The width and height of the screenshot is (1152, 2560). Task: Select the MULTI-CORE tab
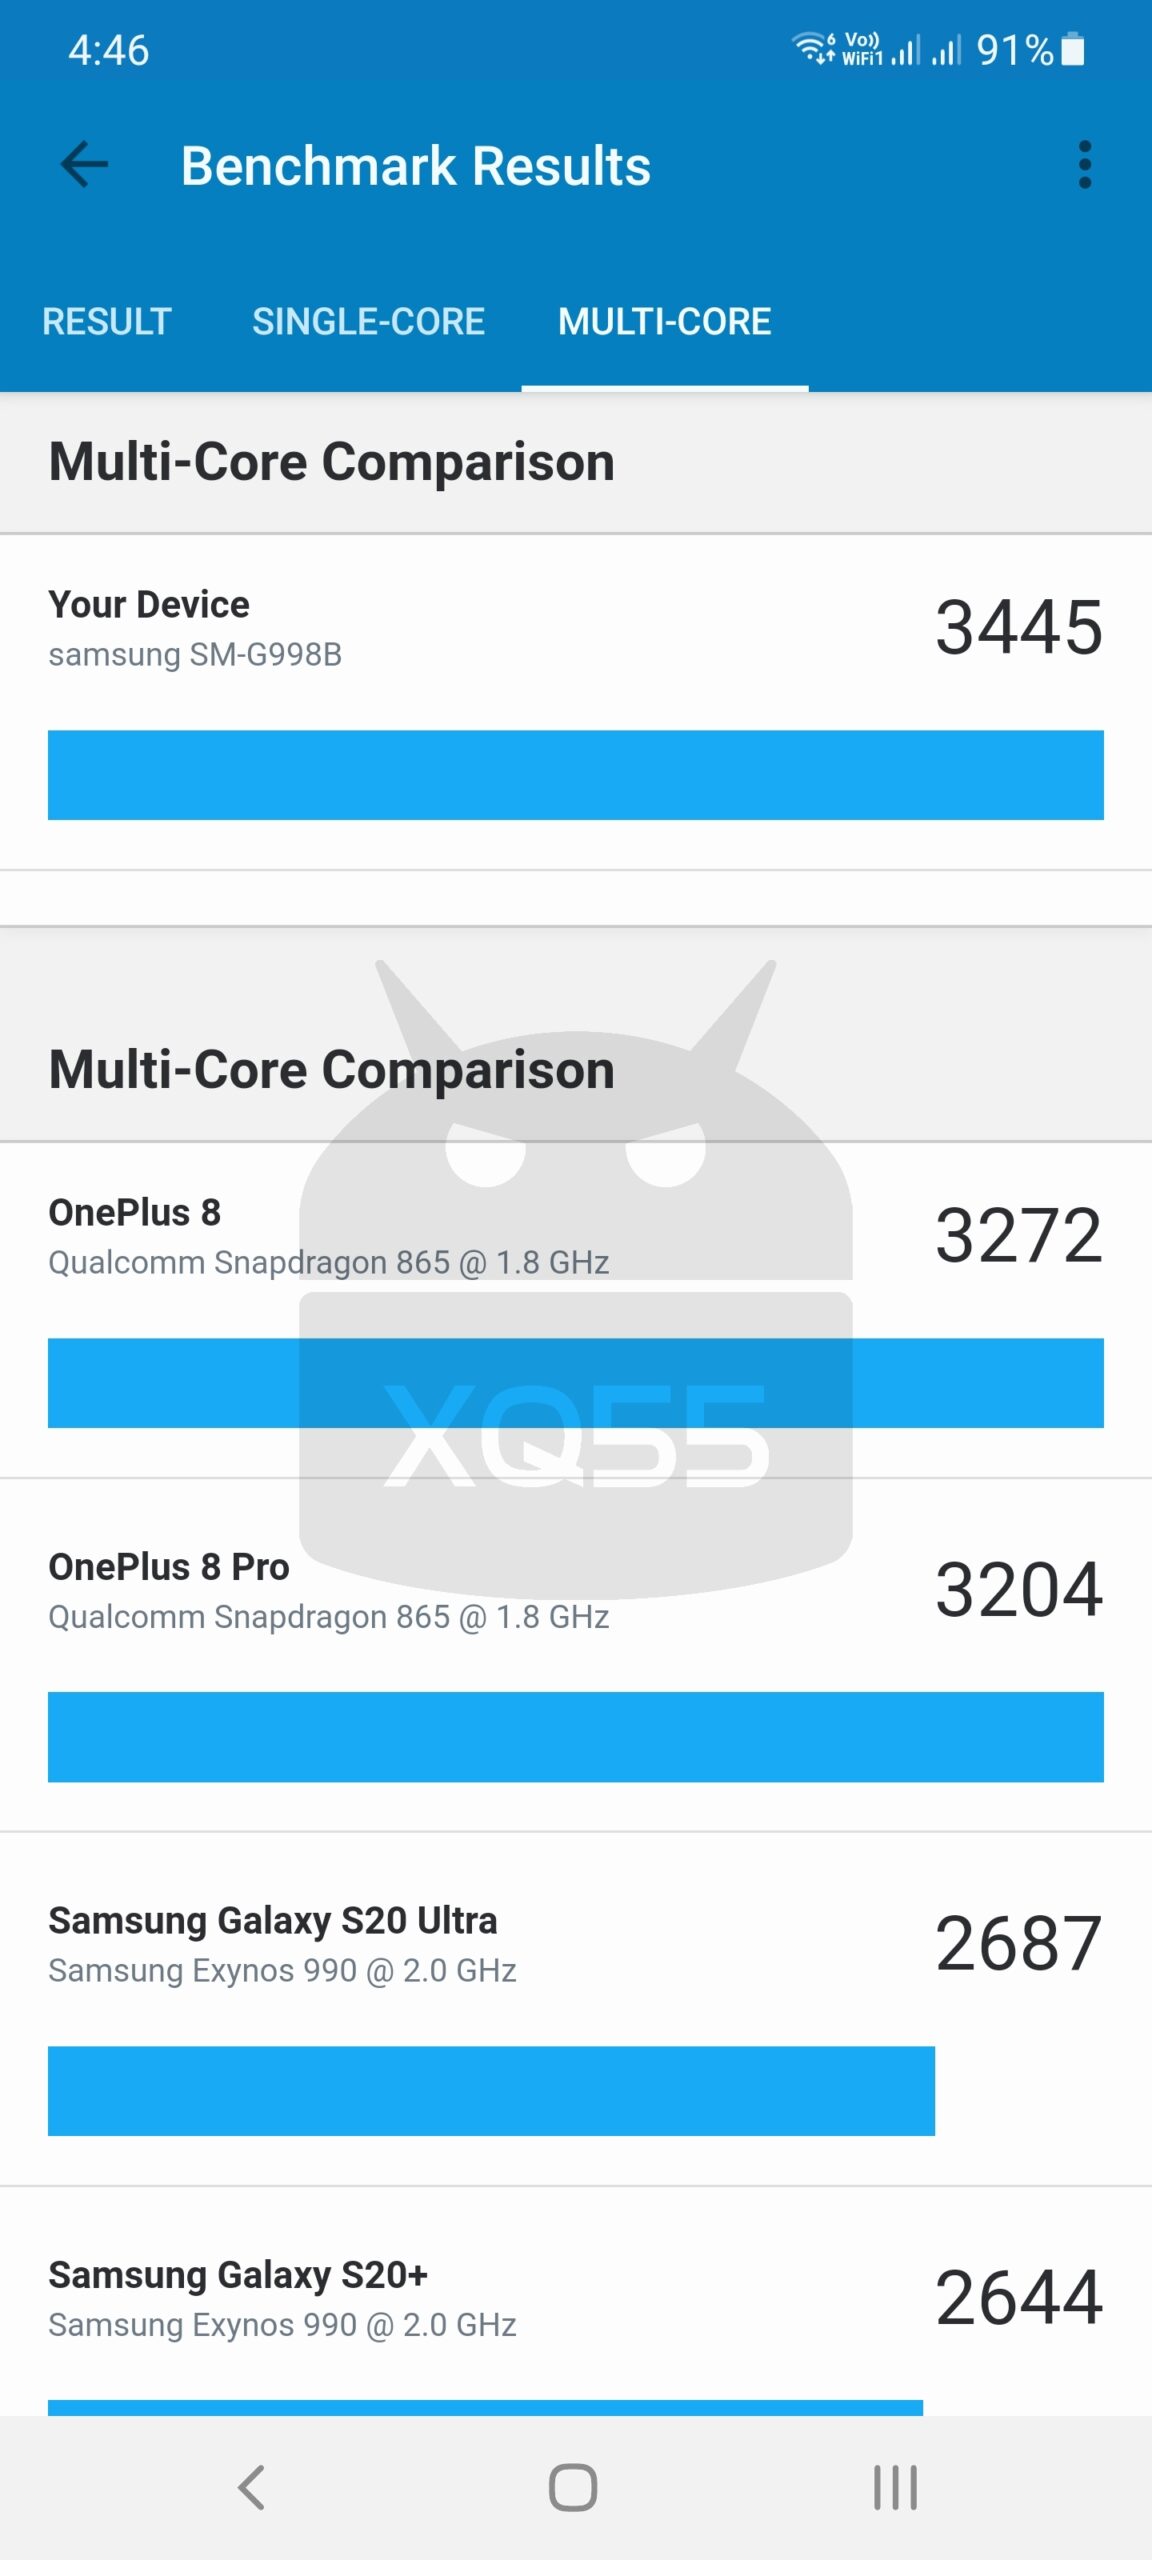pyautogui.click(x=664, y=322)
